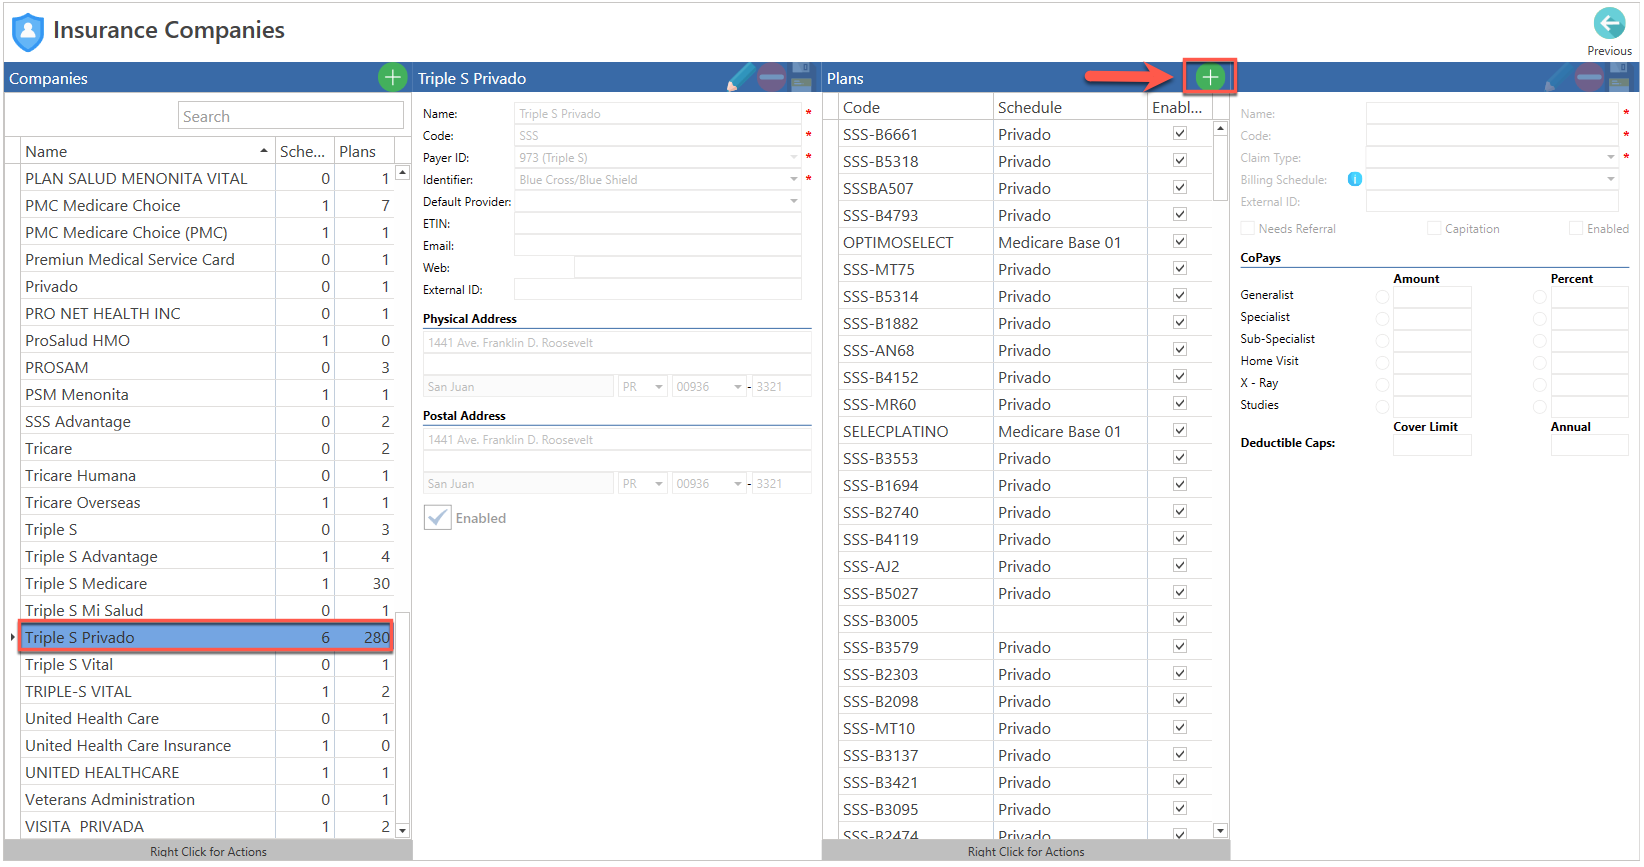Toggle Enabled checkbox for SSS-B3005
Image resolution: width=1644 pixels, height=867 pixels.
coord(1180,619)
